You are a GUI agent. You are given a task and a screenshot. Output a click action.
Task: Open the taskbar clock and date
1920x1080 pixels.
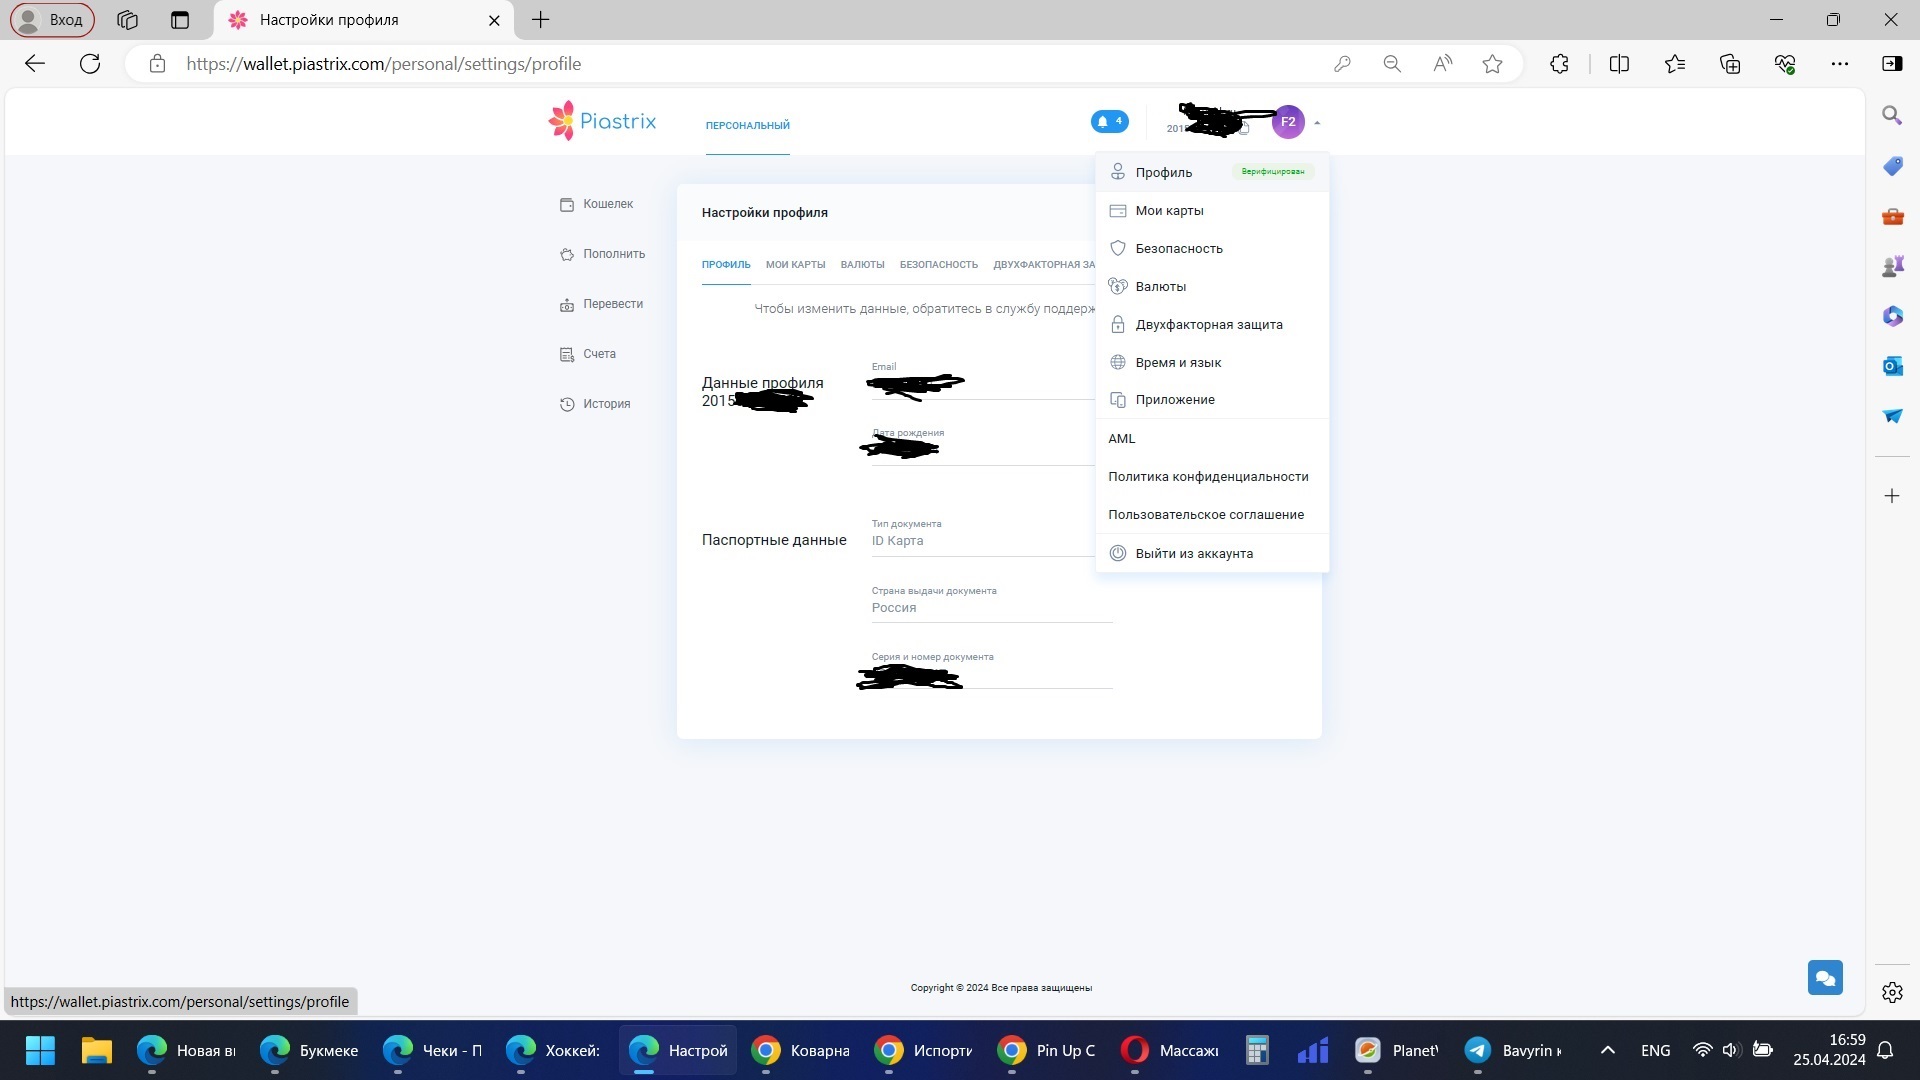(1829, 1050)
